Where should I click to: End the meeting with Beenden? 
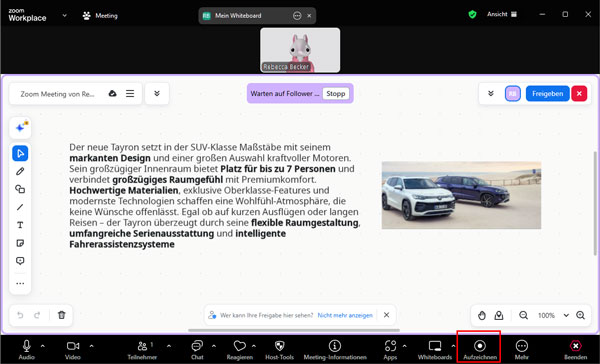(575, 350)
